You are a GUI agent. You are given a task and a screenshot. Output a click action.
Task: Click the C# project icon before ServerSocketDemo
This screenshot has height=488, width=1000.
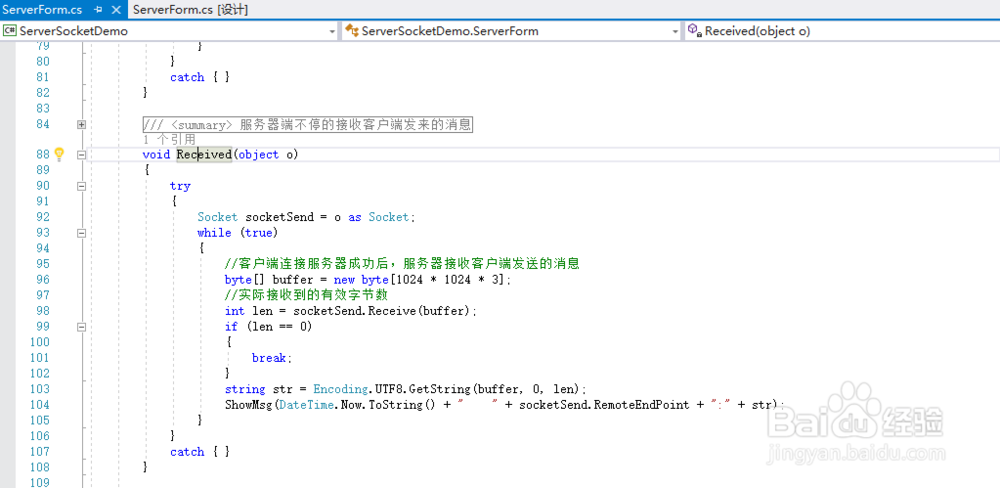pyautogui.click(x=10, y=31)
